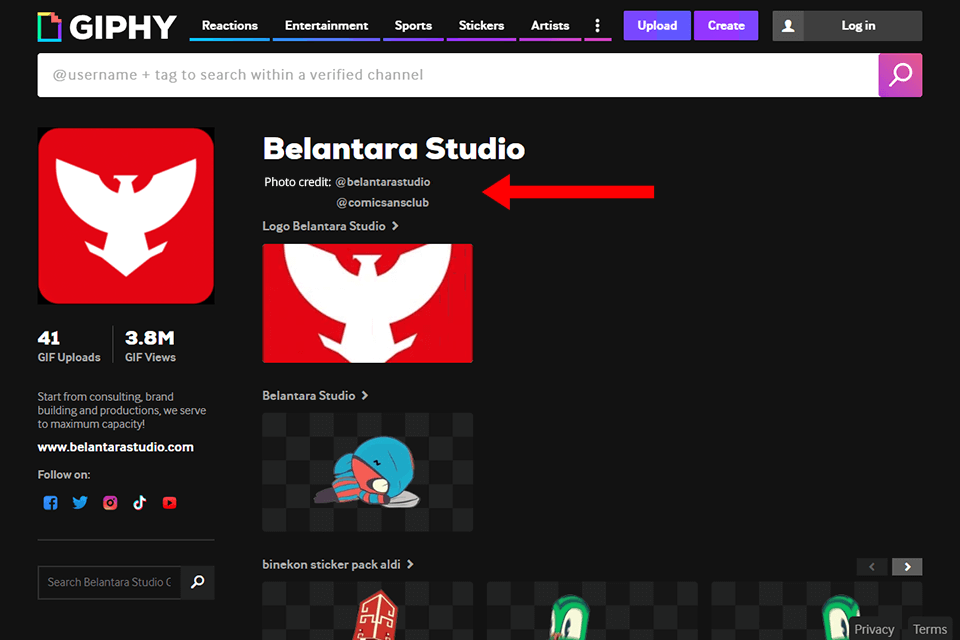Viewport: 960px width, 640px height.
Task: Click the user avatar icon beside Log in
Action: point(788,26)
